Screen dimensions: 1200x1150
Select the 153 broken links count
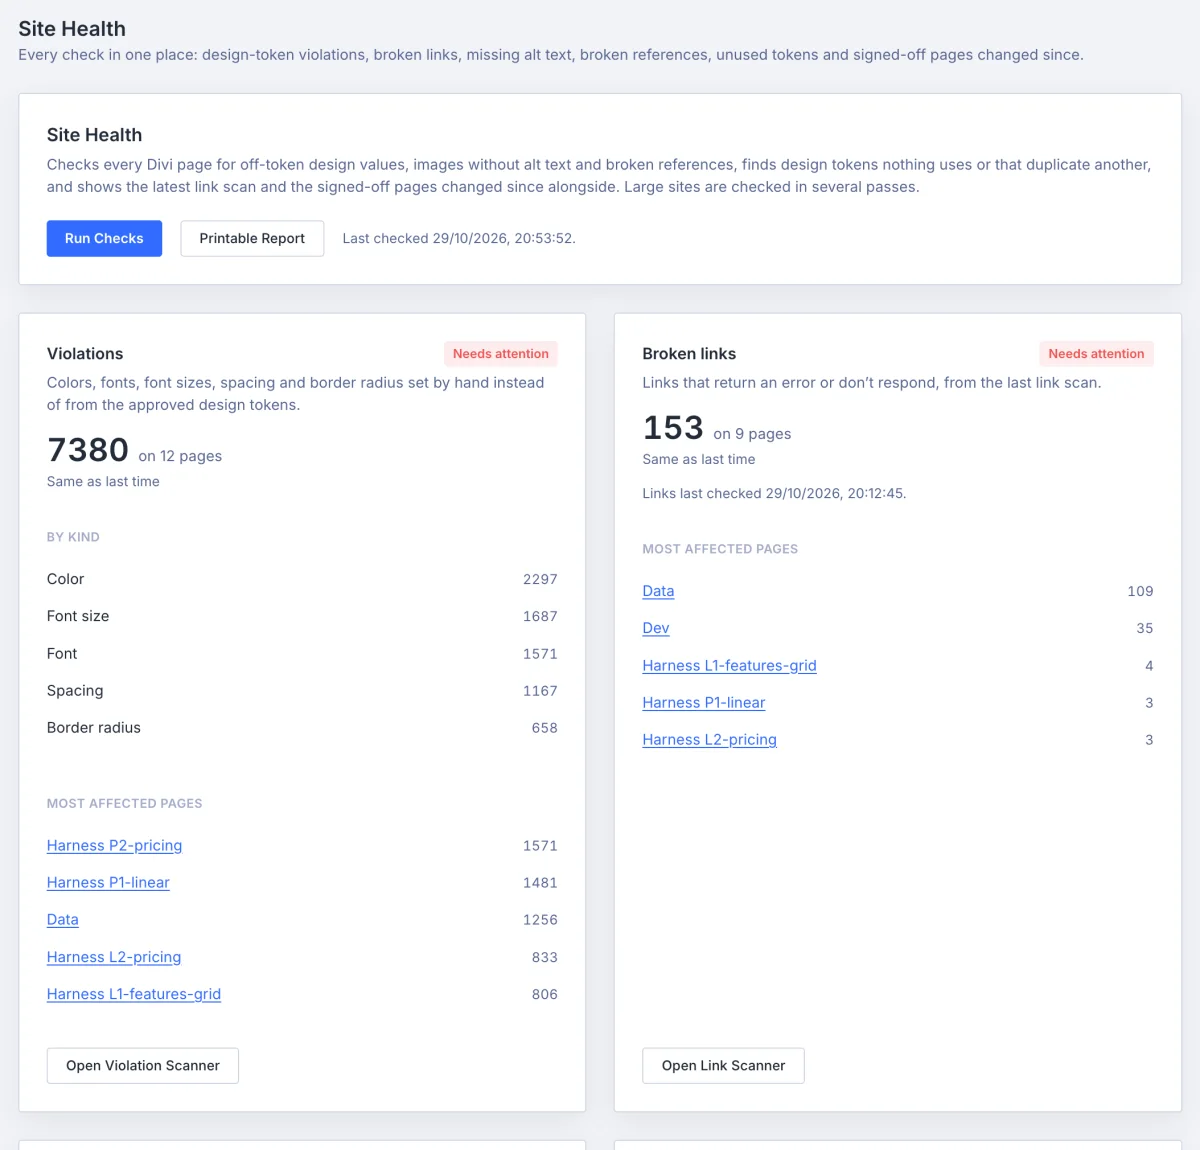pos(673,428)
